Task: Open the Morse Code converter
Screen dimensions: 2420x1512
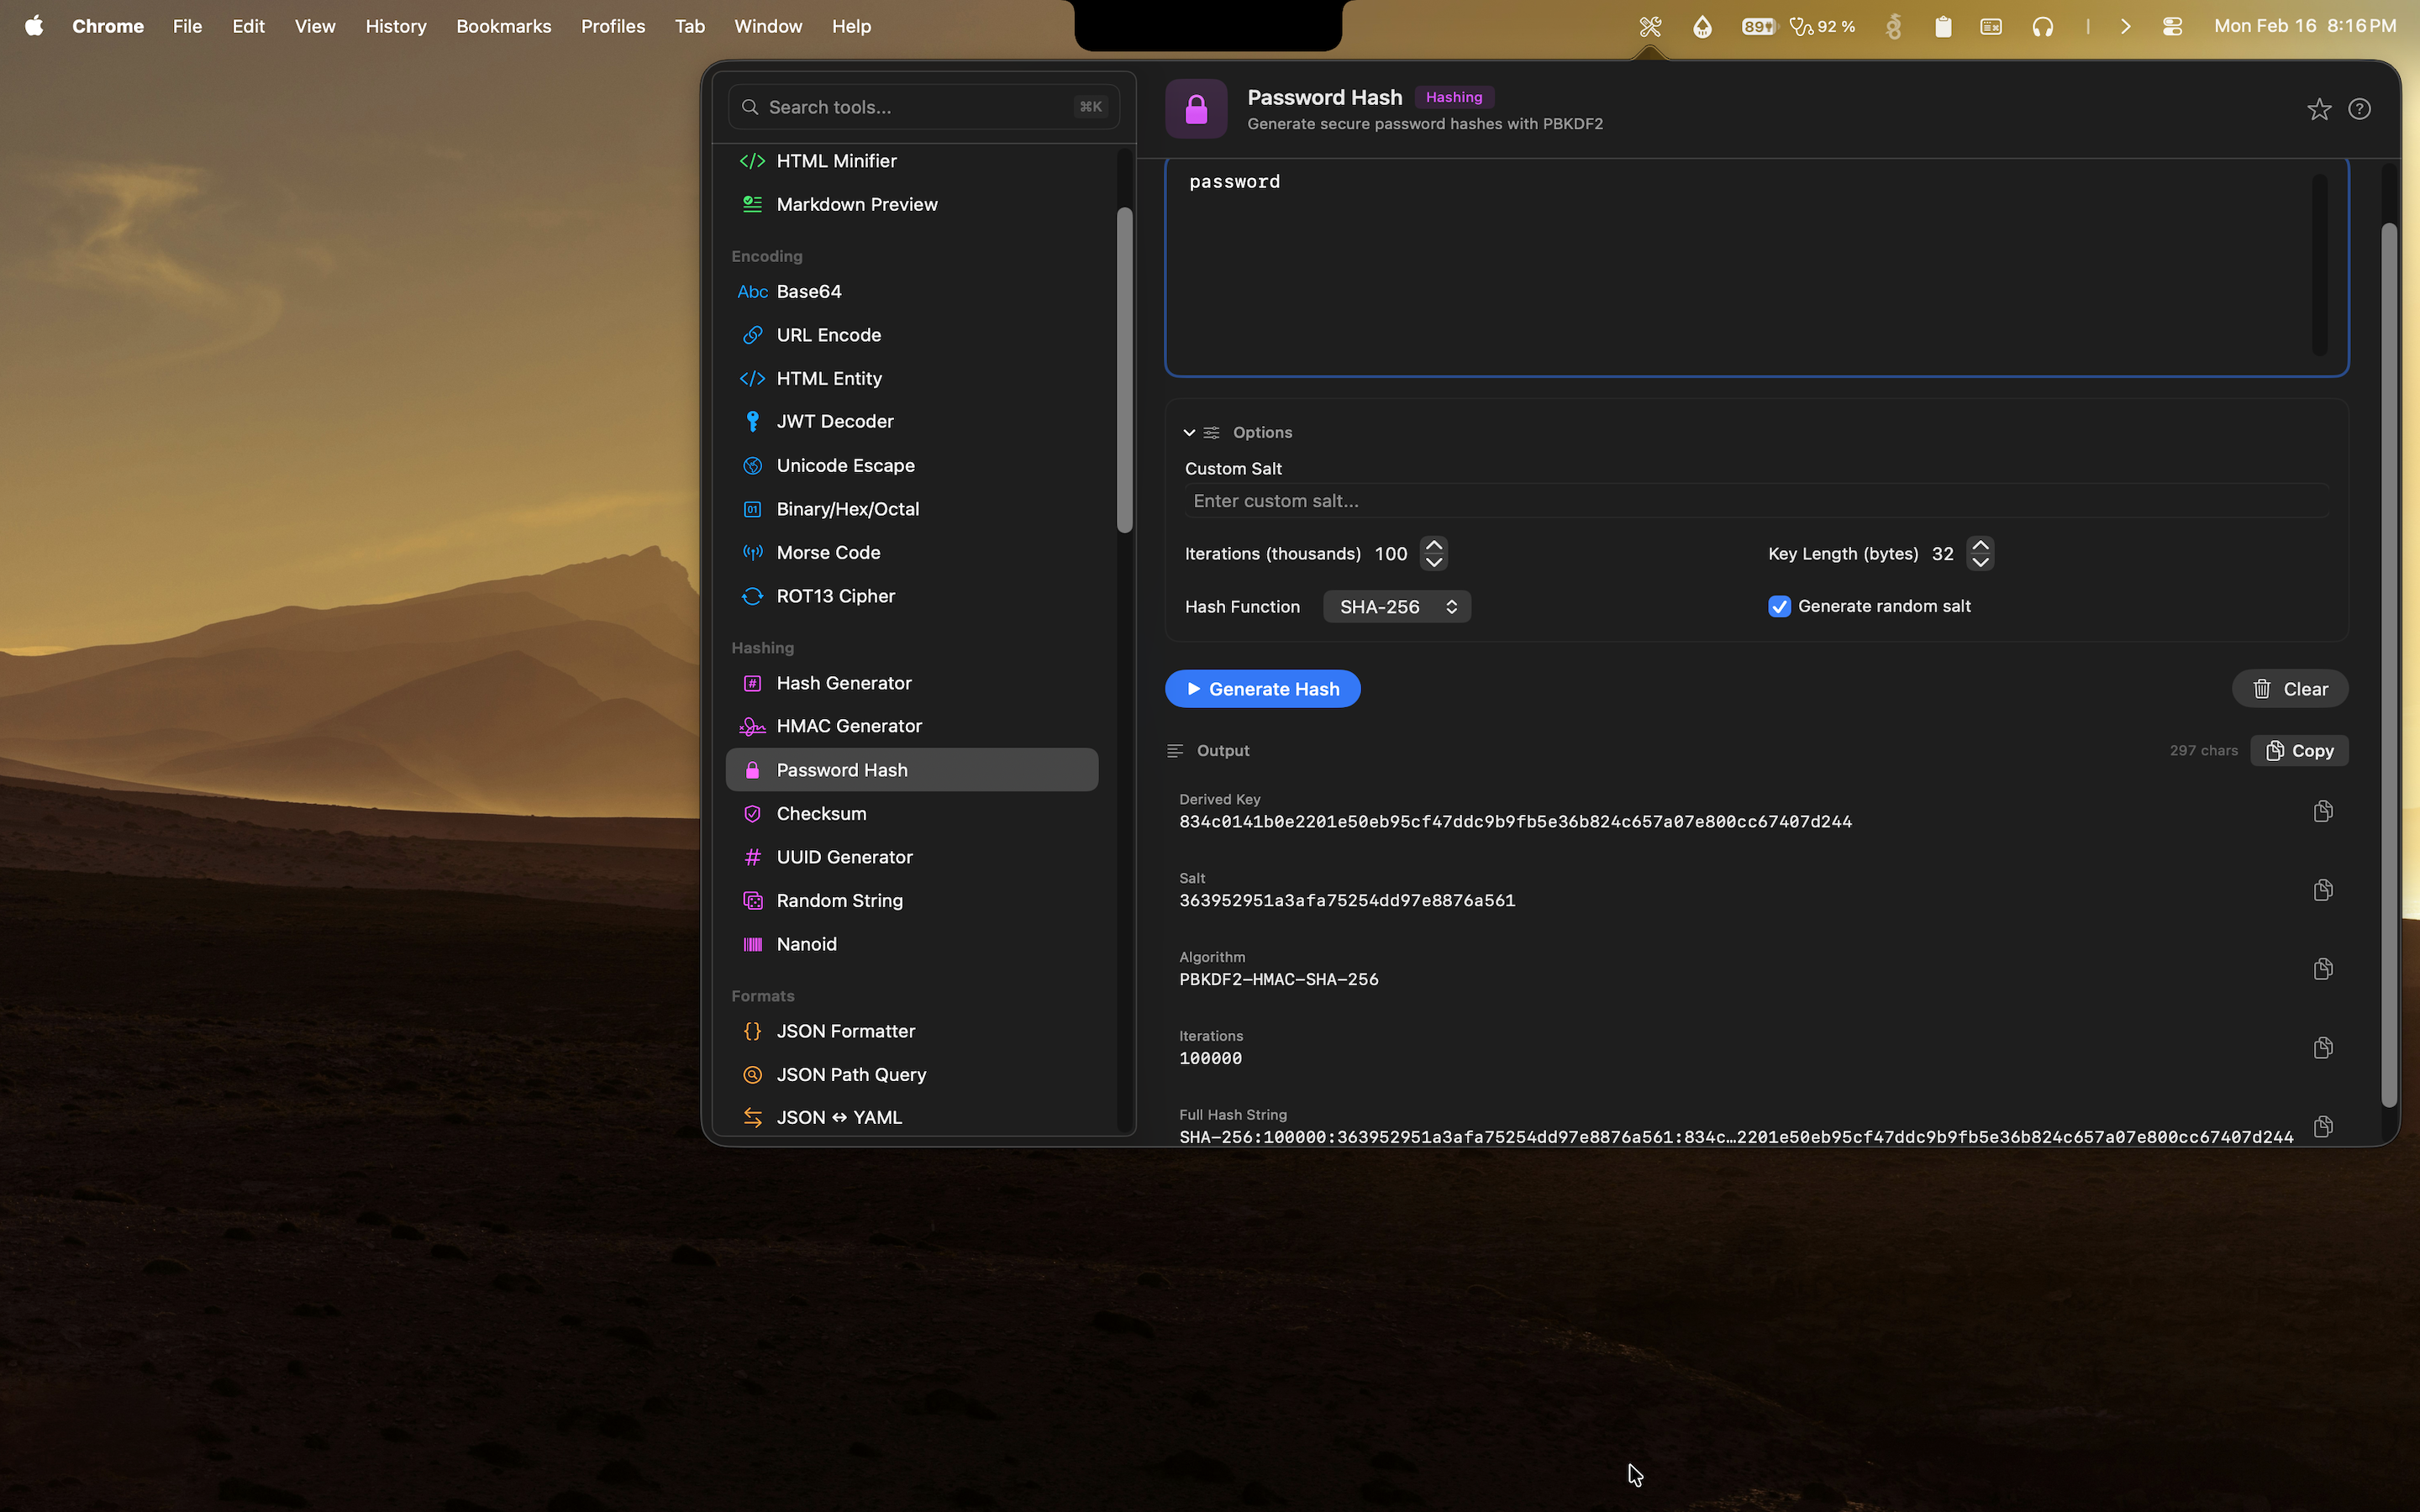Action: (x=828, y=552)
